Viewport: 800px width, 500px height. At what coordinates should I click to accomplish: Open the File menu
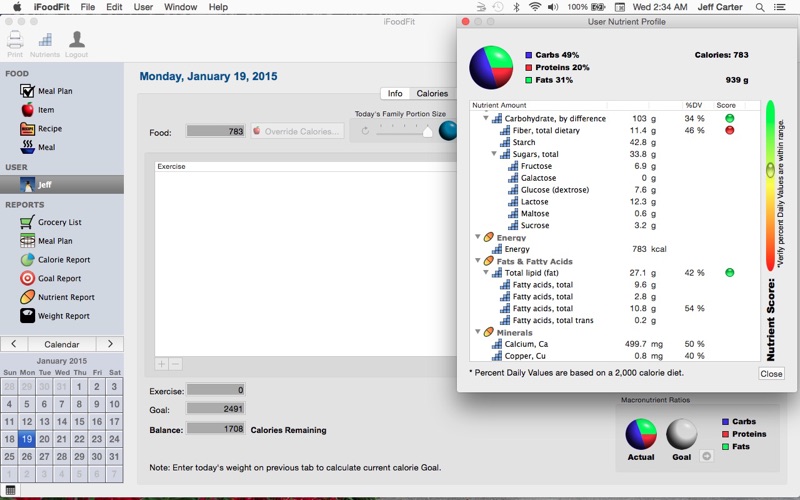(x=88, y=7)
